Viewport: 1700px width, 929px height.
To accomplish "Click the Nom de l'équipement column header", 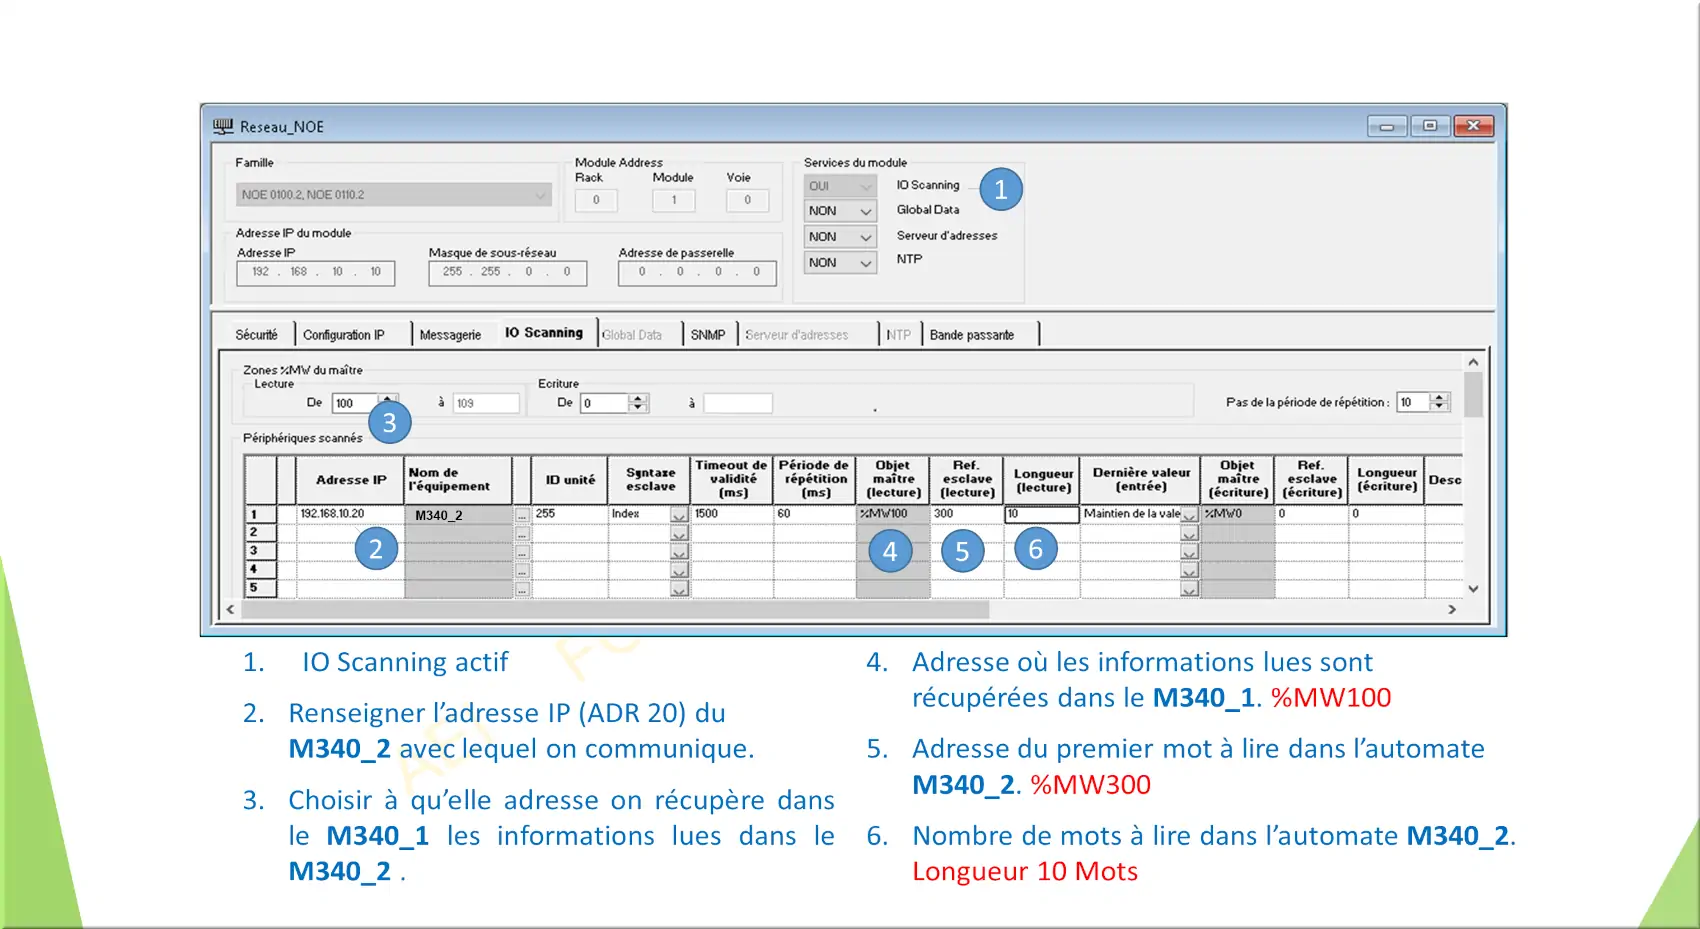I will click(x=459, y=480).
